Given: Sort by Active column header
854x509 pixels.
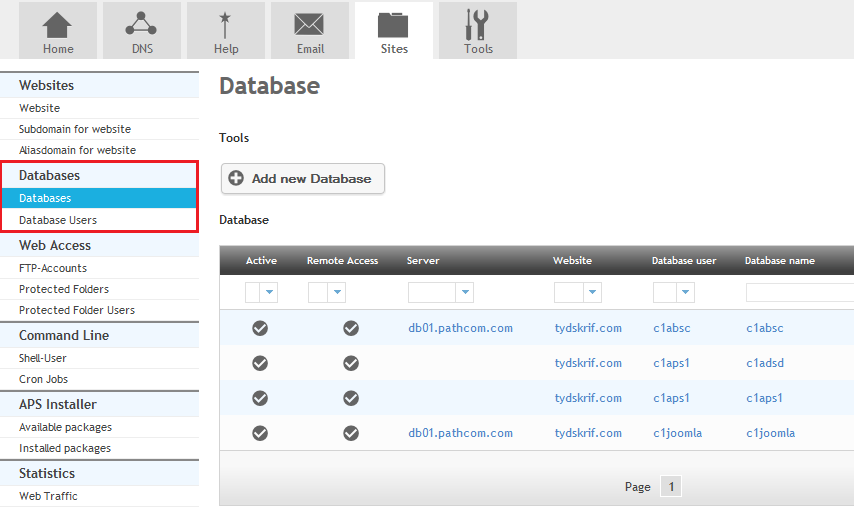Looking at the screenshot, I should tap(261, 261).
